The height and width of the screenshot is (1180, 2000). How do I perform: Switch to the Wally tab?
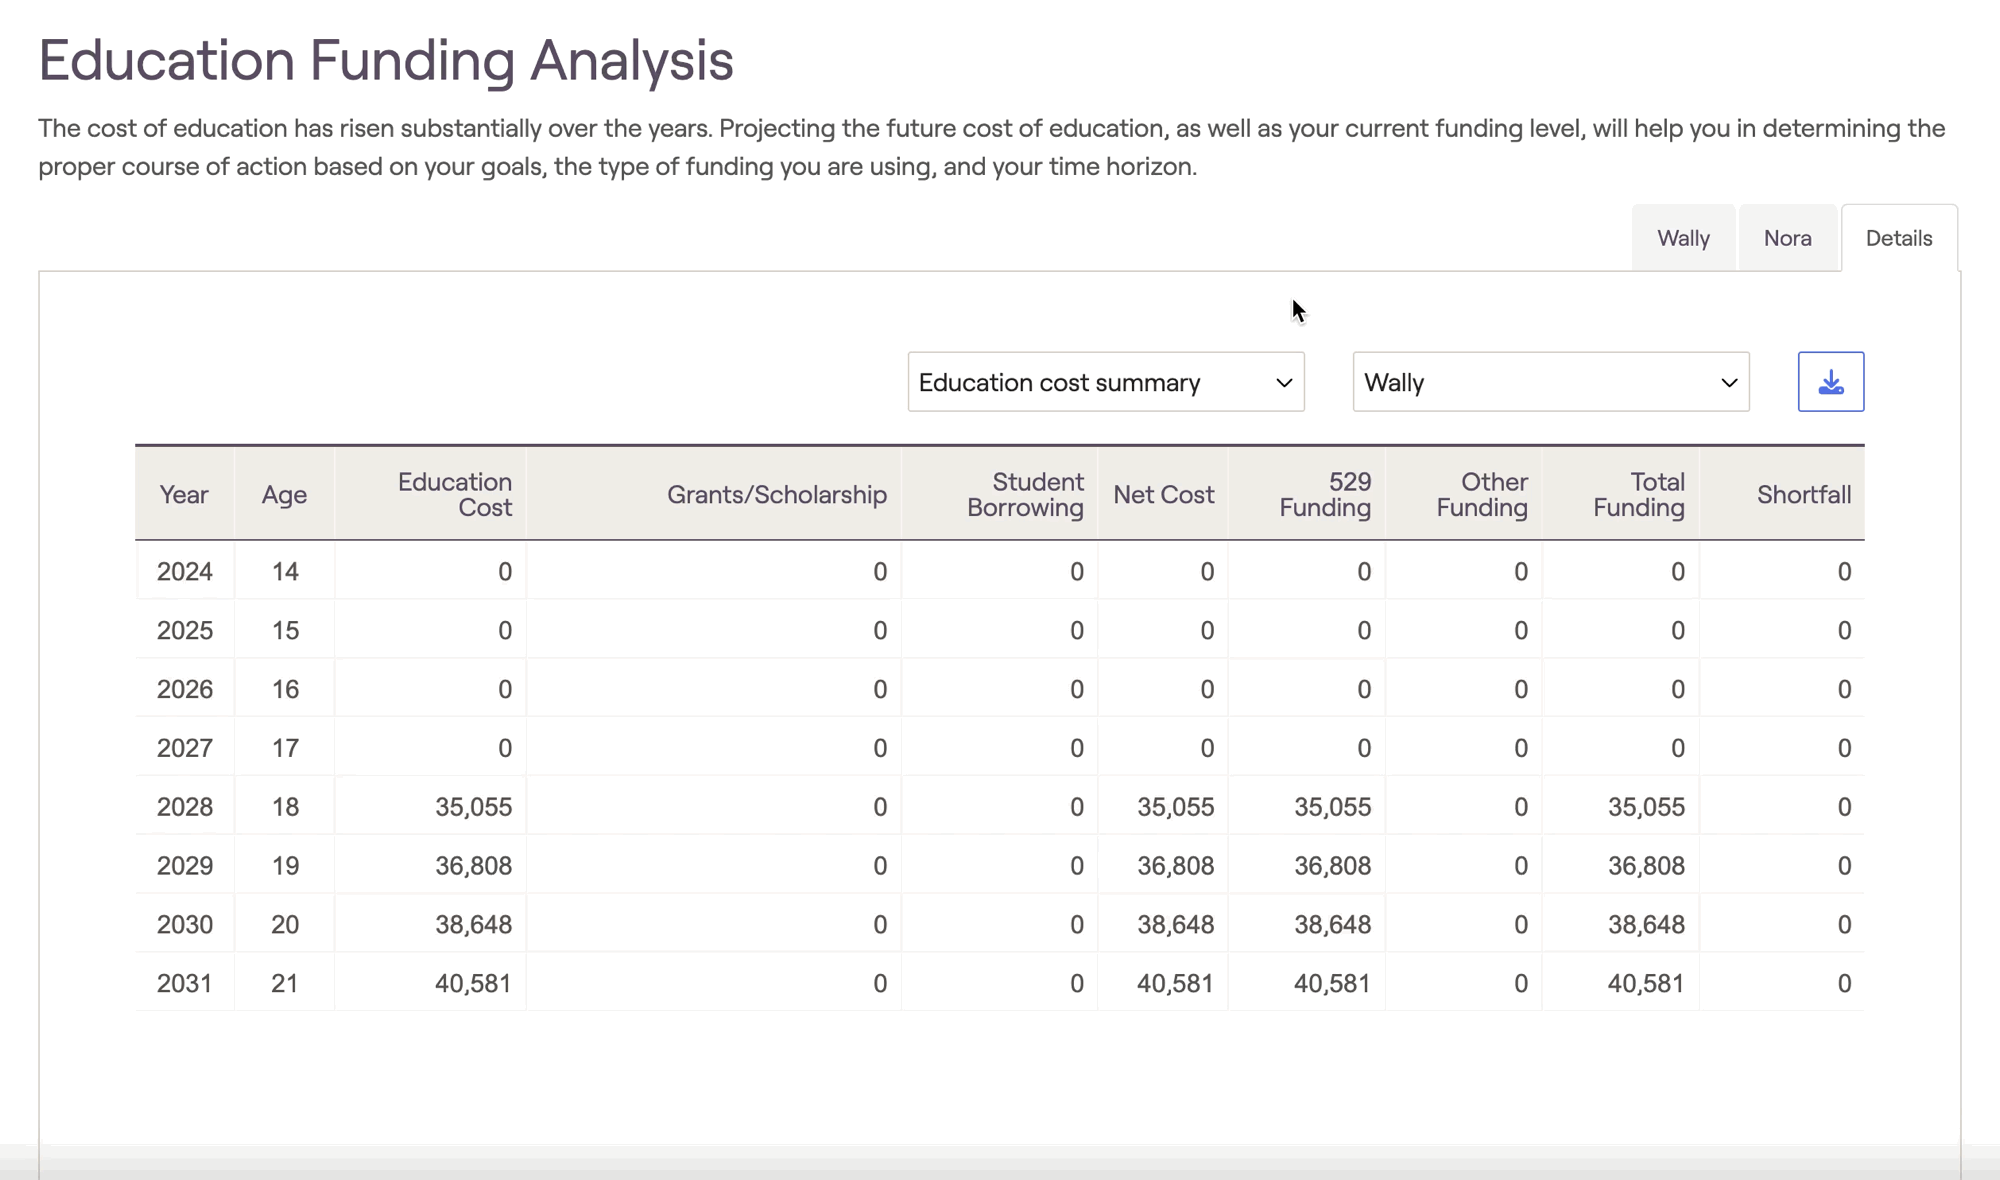click(x=1683, y=238)
